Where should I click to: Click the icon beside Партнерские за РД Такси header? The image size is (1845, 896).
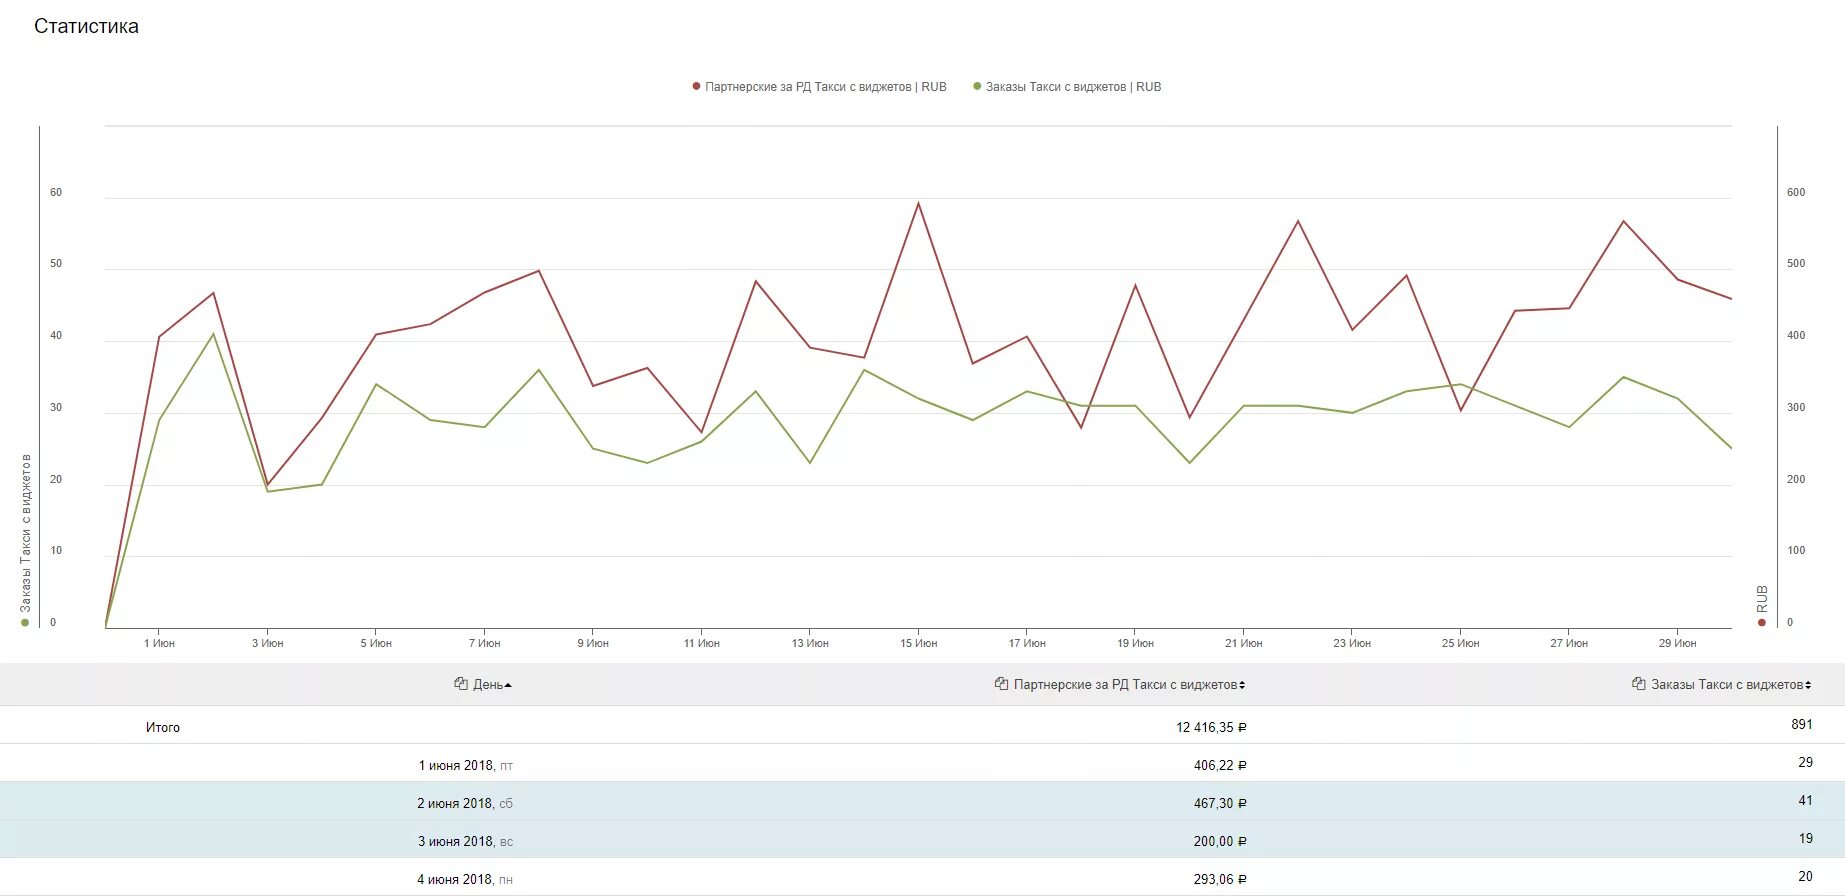[1001, 684]
